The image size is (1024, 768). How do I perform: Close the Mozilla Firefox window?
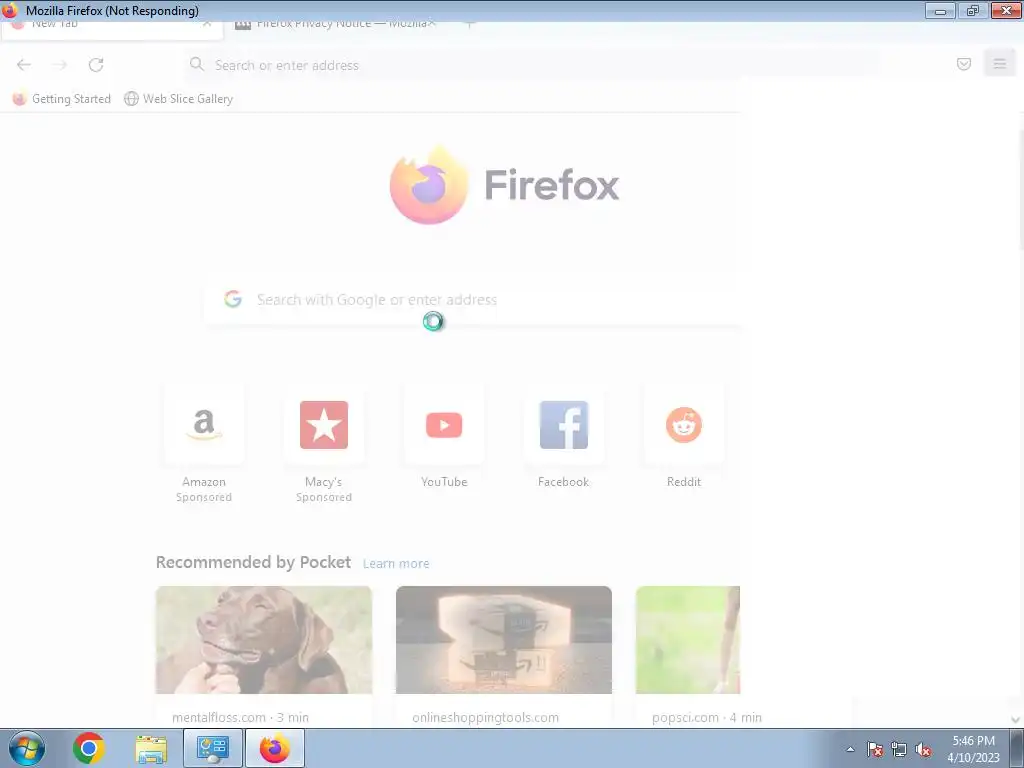pyautogui.click(x=1006, y=10)
